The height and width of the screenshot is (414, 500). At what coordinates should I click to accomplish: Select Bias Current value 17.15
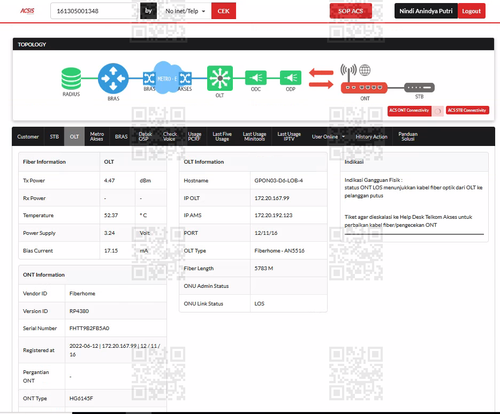tap(111, 251)
